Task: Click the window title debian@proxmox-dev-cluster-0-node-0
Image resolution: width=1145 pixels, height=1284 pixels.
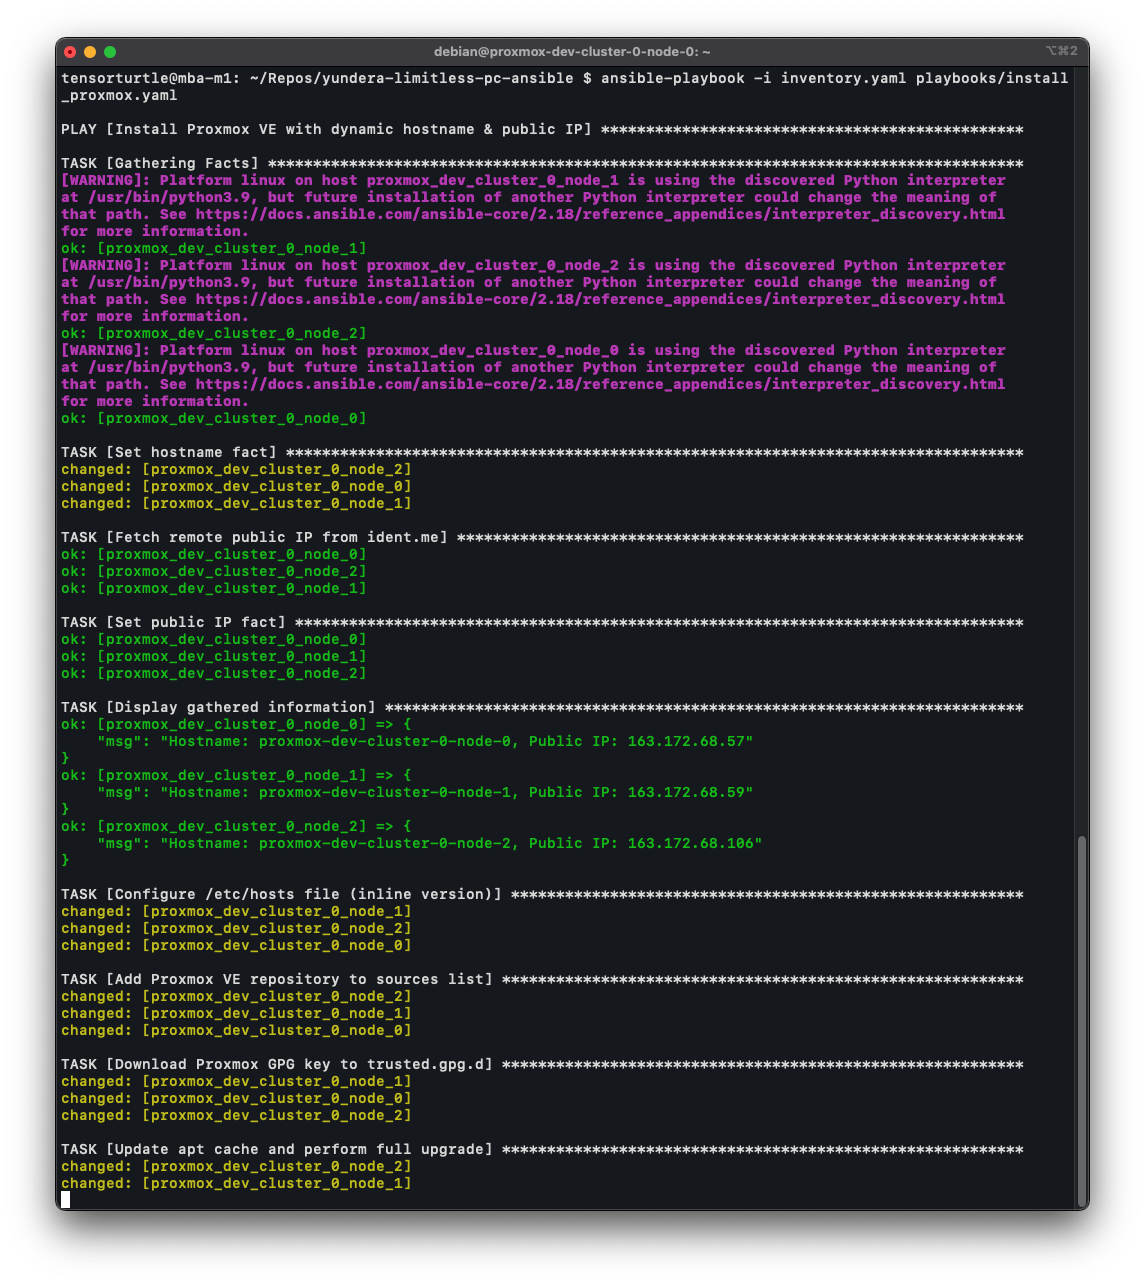Action: coord(572,52)
